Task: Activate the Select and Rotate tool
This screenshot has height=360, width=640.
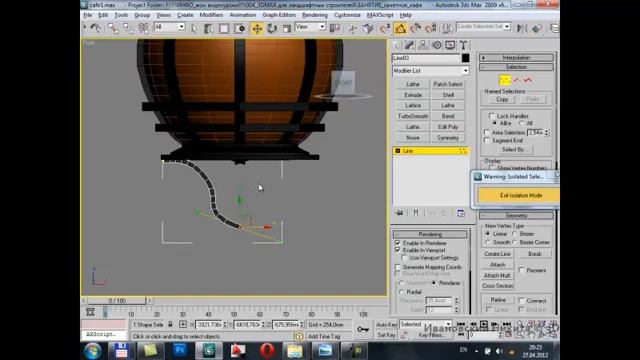Action: coord(272,28)
